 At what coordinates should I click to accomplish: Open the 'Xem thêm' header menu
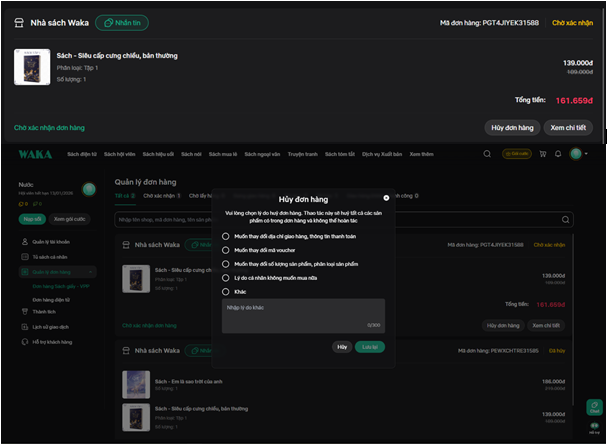[x=421, y=154]
